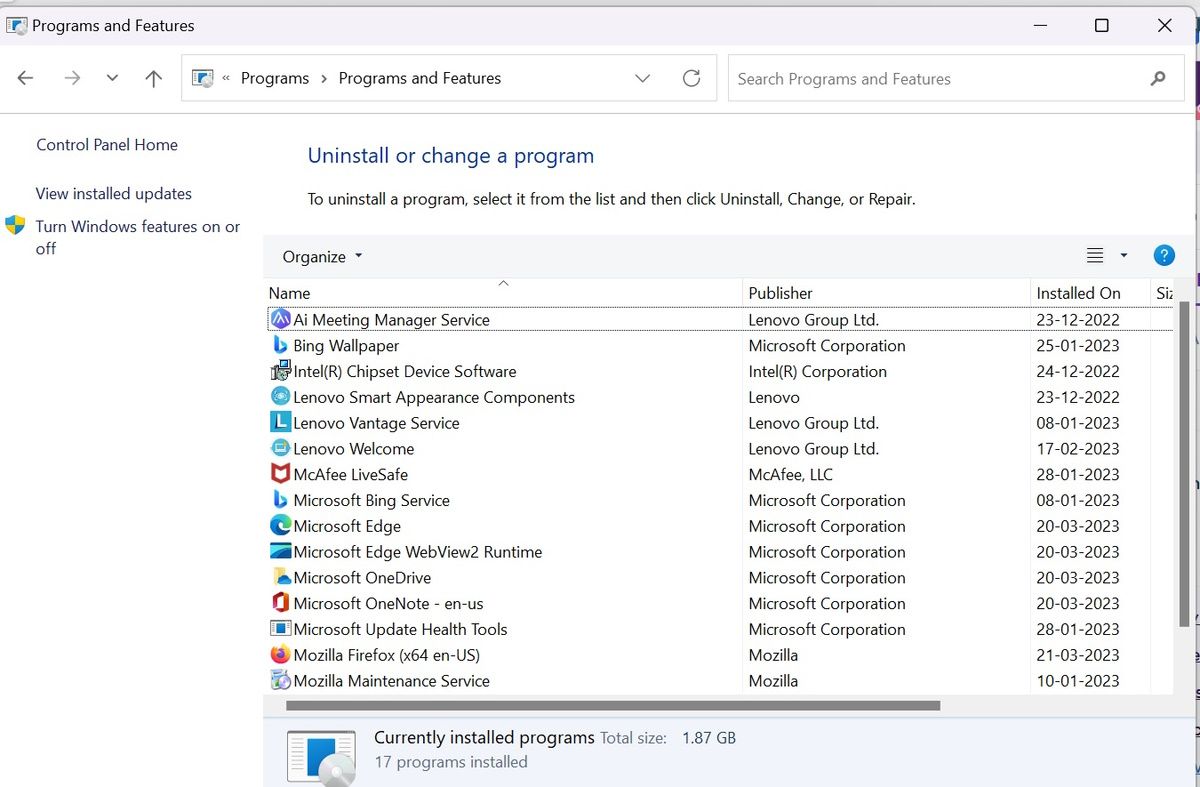Open the recent locations dropdown chevron

111,78
